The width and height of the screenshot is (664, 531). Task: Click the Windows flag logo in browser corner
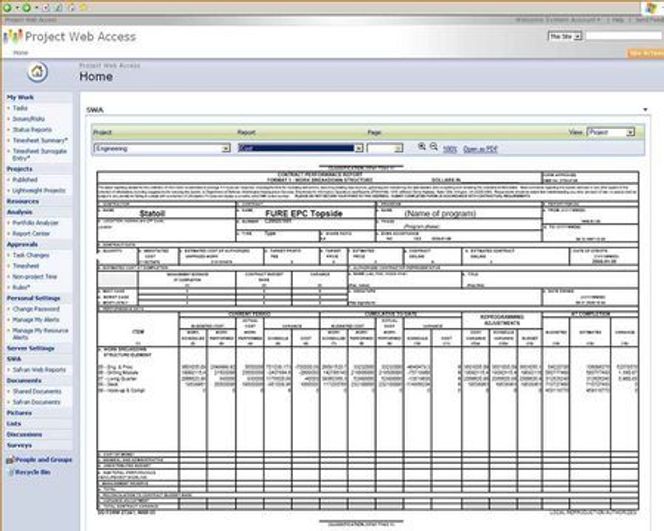point(651,8)
